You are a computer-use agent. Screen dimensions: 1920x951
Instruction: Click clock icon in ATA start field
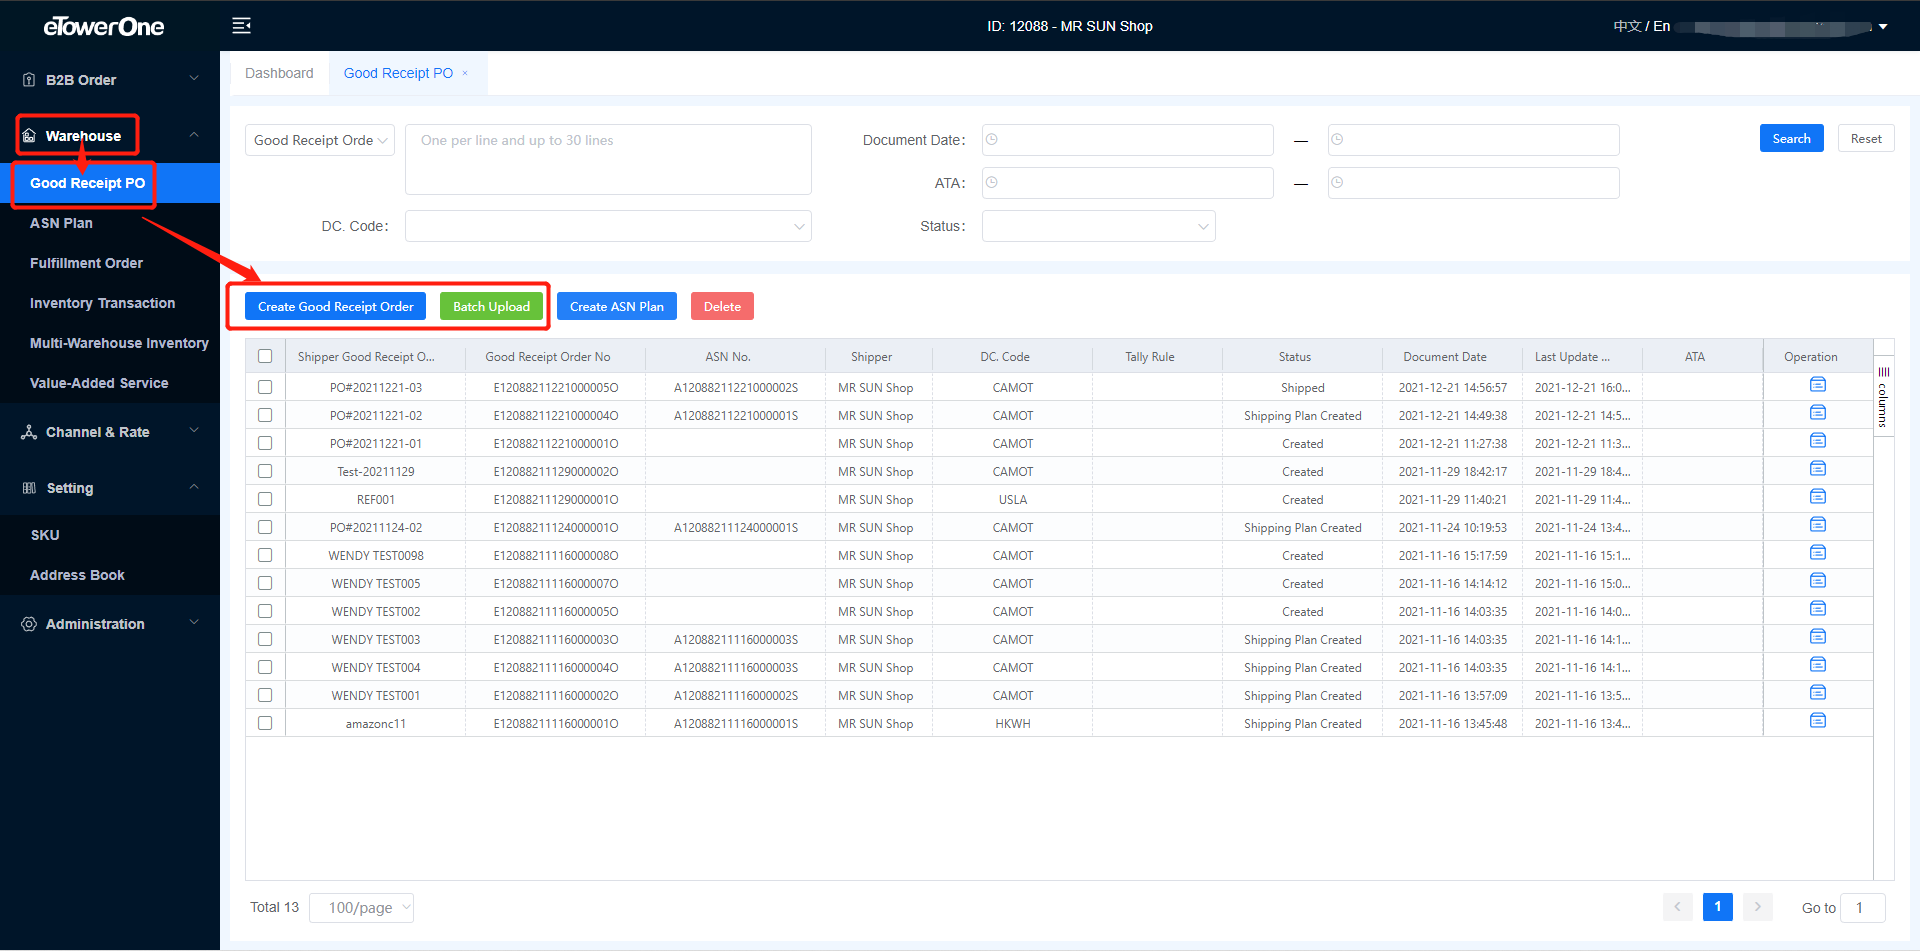pos(992,183)
